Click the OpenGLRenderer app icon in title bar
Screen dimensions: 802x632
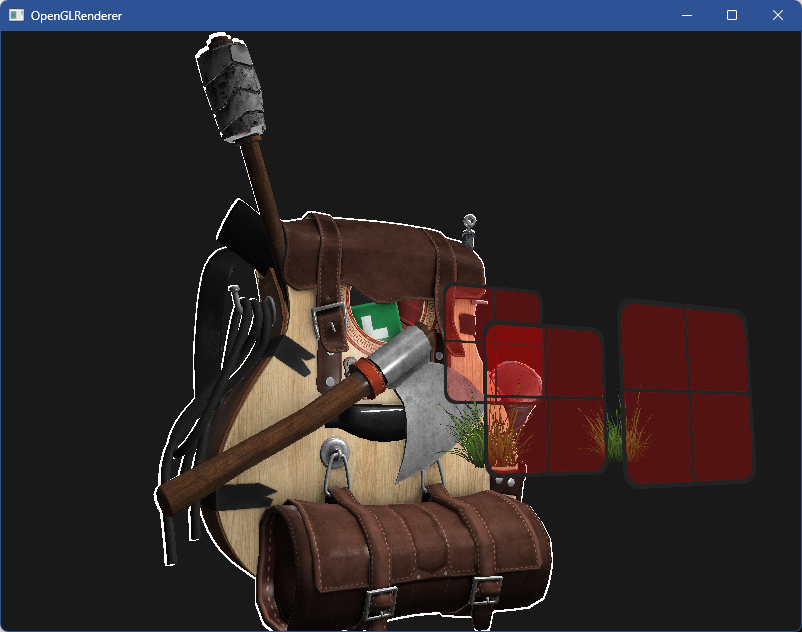(x=16, y=15)
